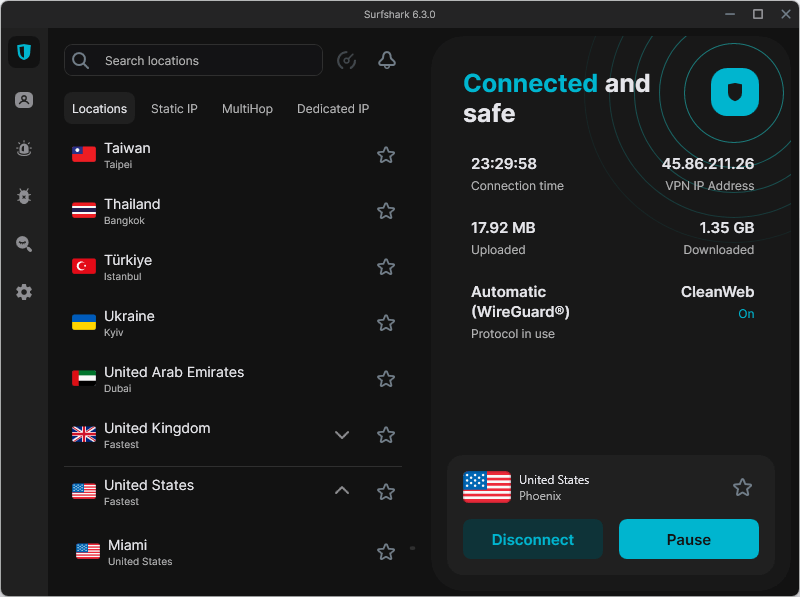Open the Alert person icon in sidebar

tap(24, 100)
